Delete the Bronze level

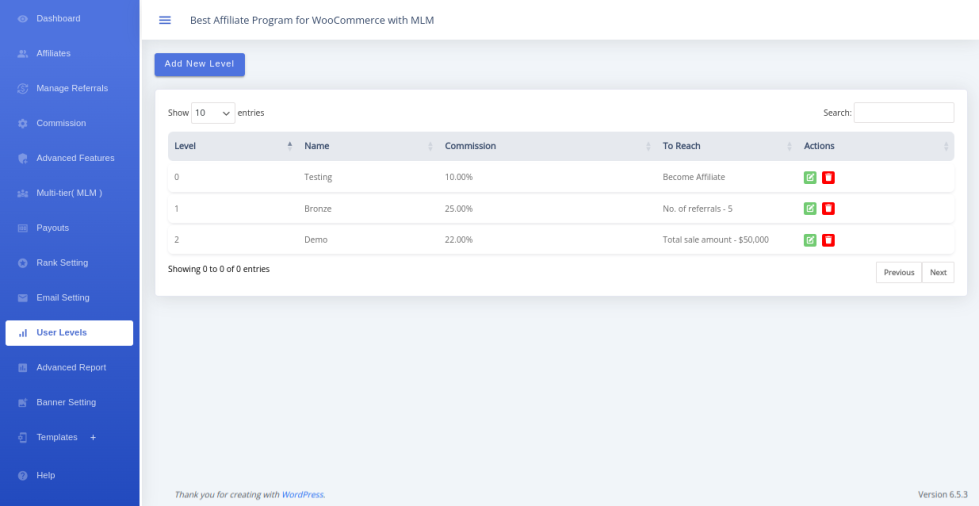(x=829, y=209)
